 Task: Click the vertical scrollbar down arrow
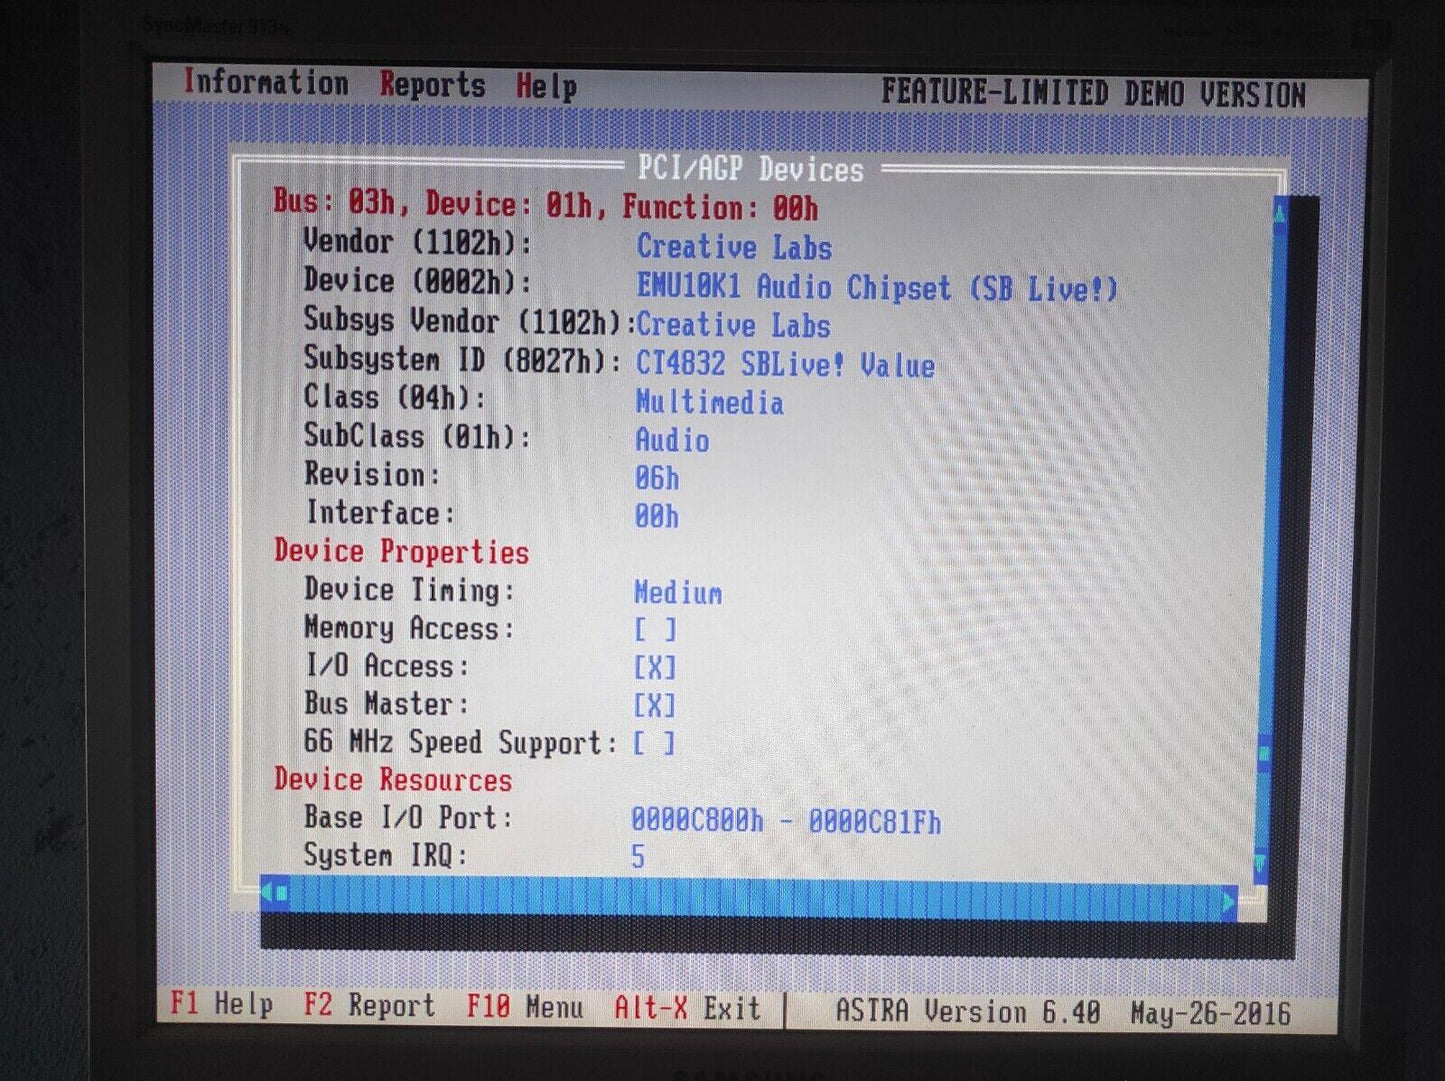click(x=1261, y=861)
